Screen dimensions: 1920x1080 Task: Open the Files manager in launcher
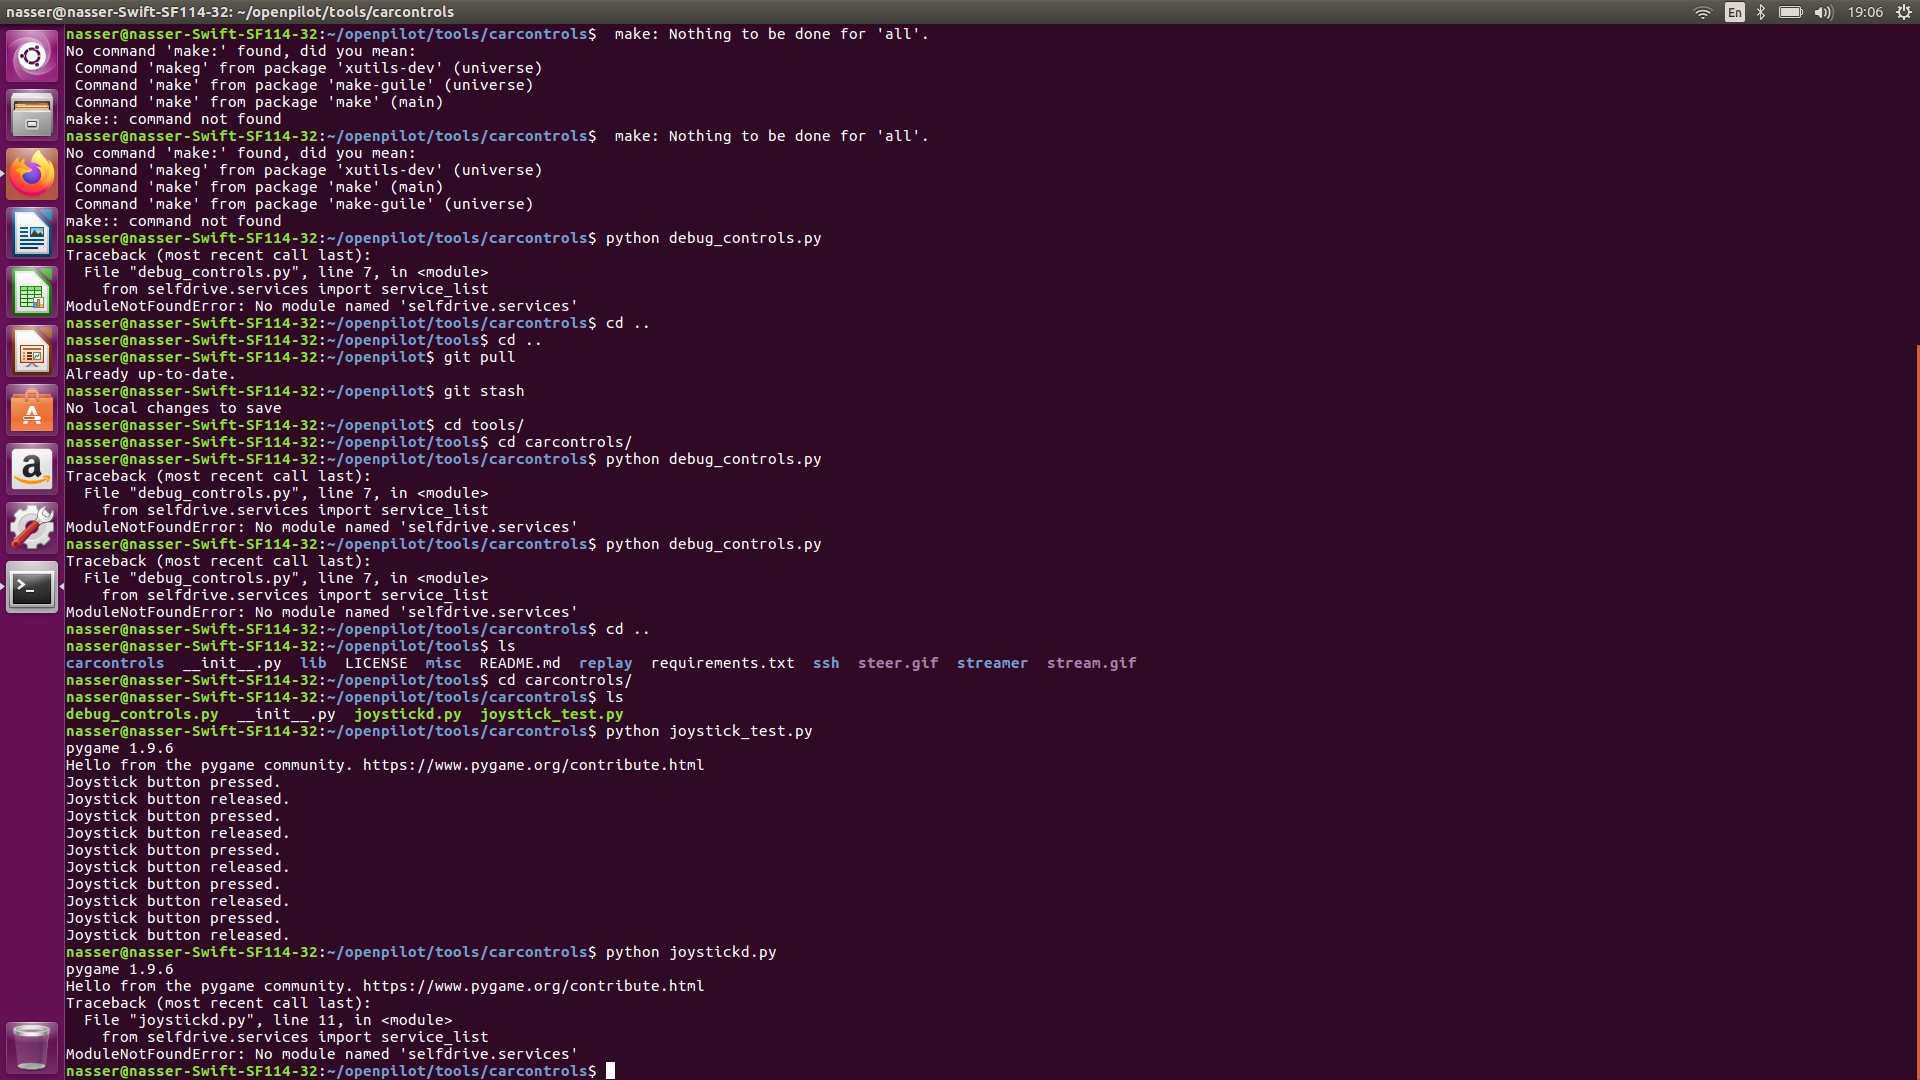[32, 114]
